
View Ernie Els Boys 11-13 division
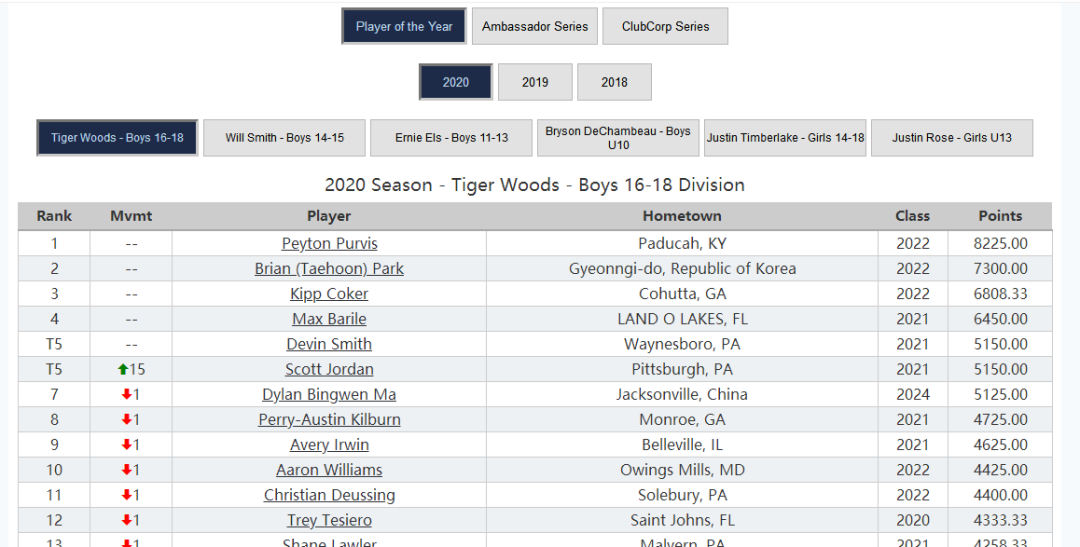tap(451, 138)
